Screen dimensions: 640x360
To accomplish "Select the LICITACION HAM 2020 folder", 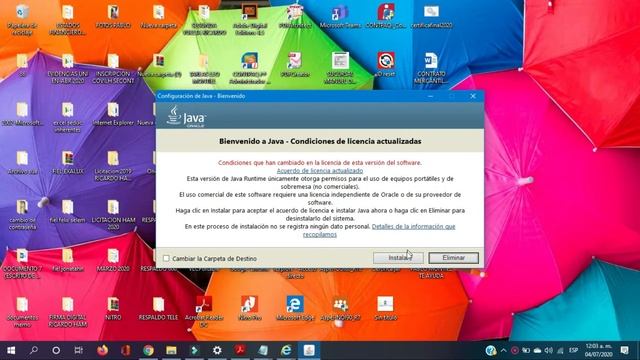I will (113, 215).
